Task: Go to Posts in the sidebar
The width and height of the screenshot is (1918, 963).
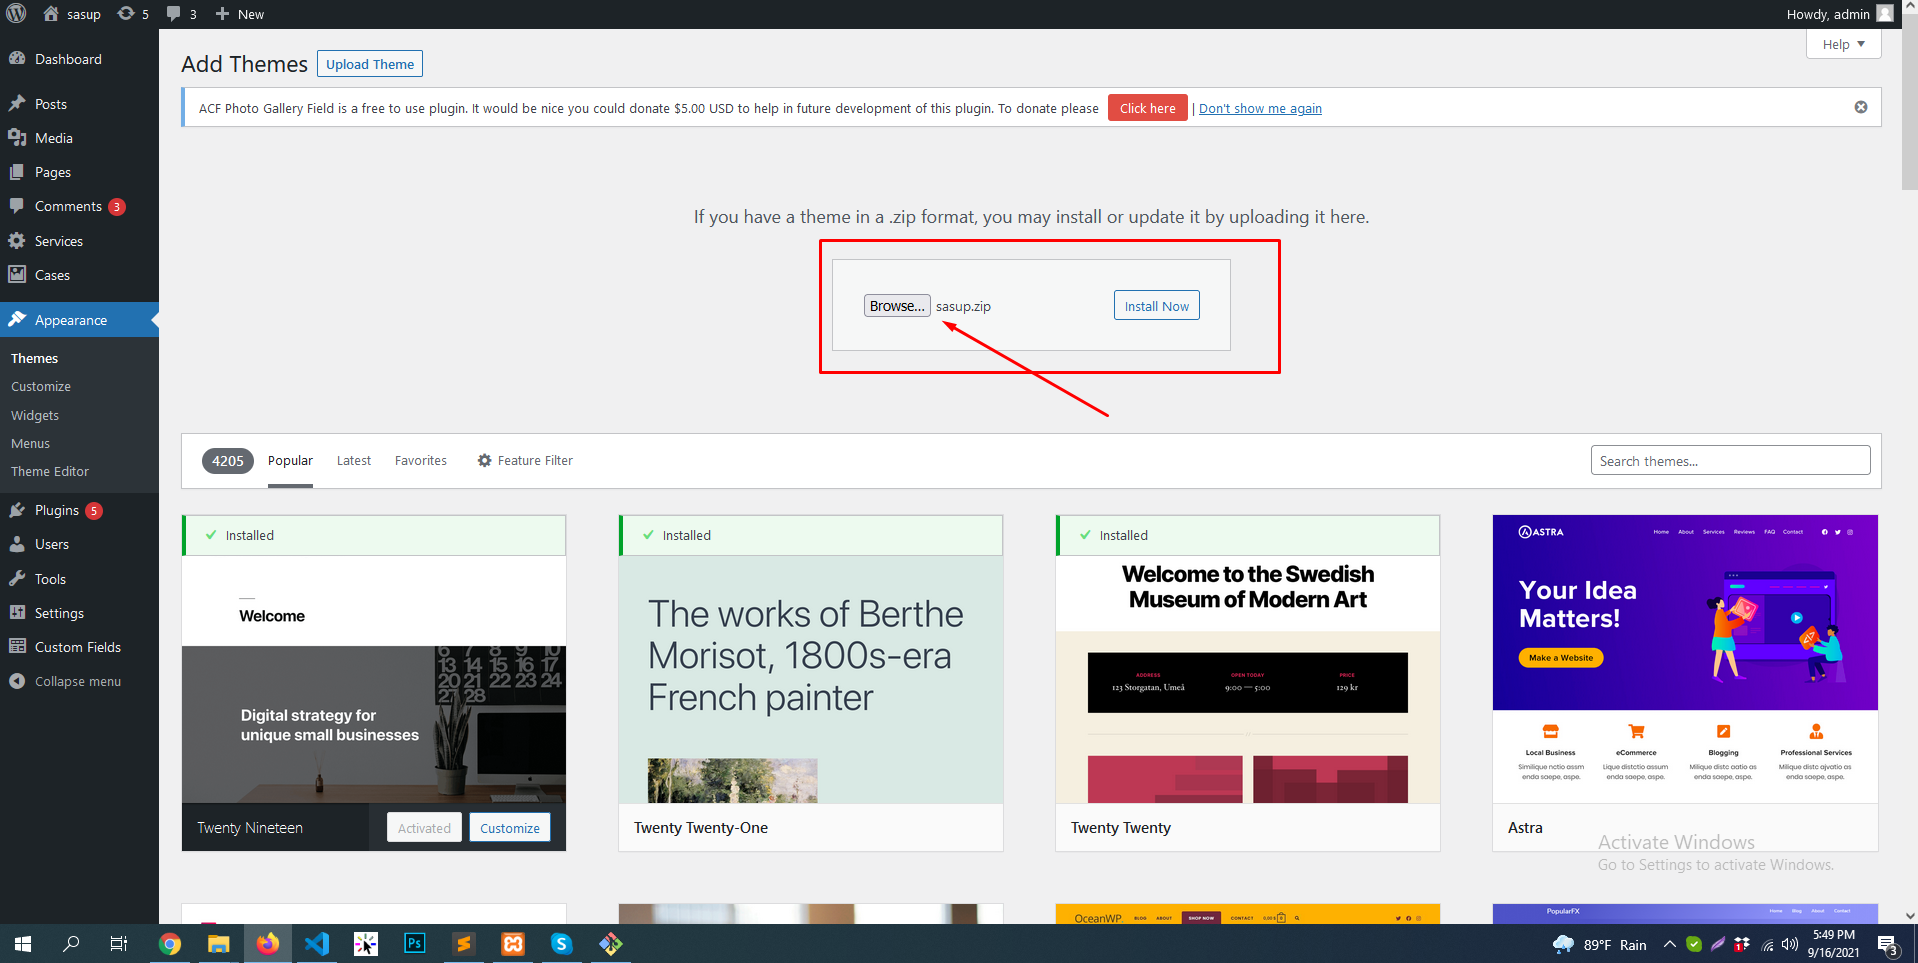Action: pyautogui.click(x=51, y=104)
